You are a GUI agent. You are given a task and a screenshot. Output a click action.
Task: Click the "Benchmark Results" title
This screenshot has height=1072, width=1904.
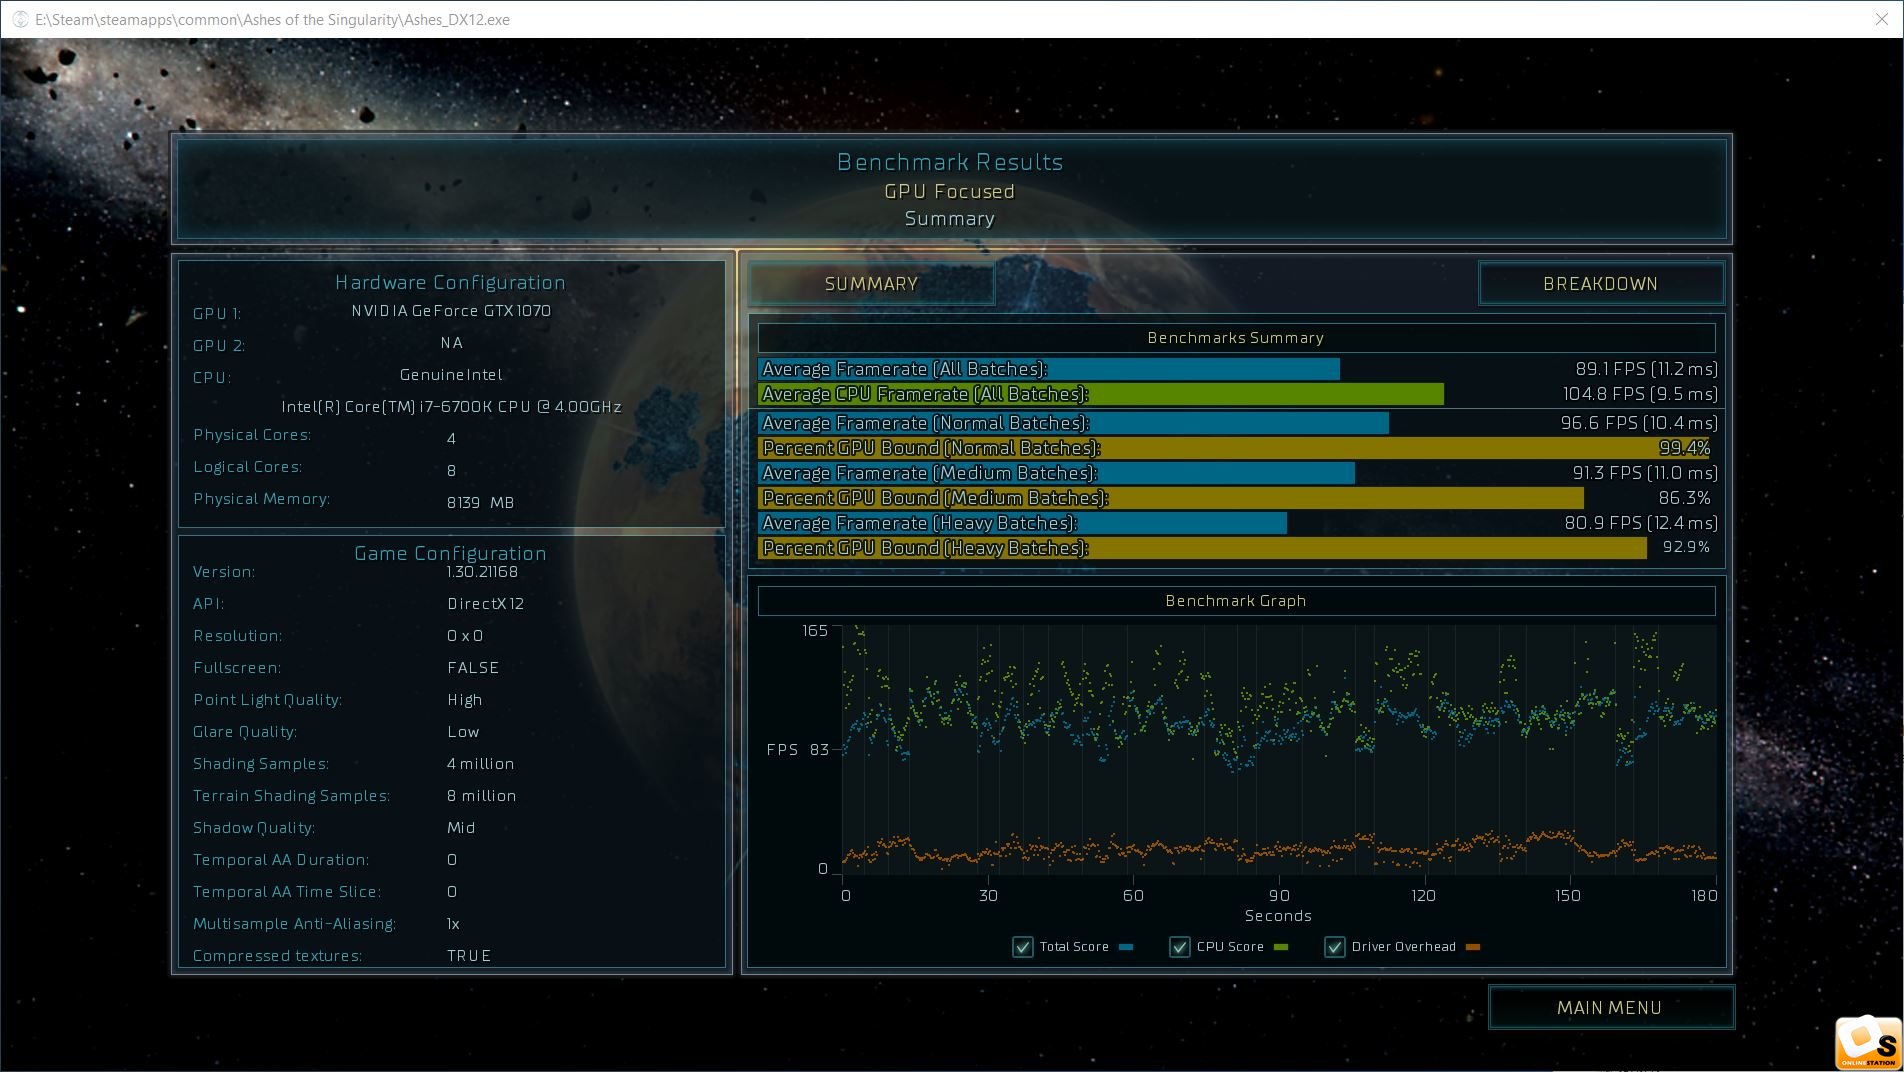pyautogui.click(x=950, y=162)
